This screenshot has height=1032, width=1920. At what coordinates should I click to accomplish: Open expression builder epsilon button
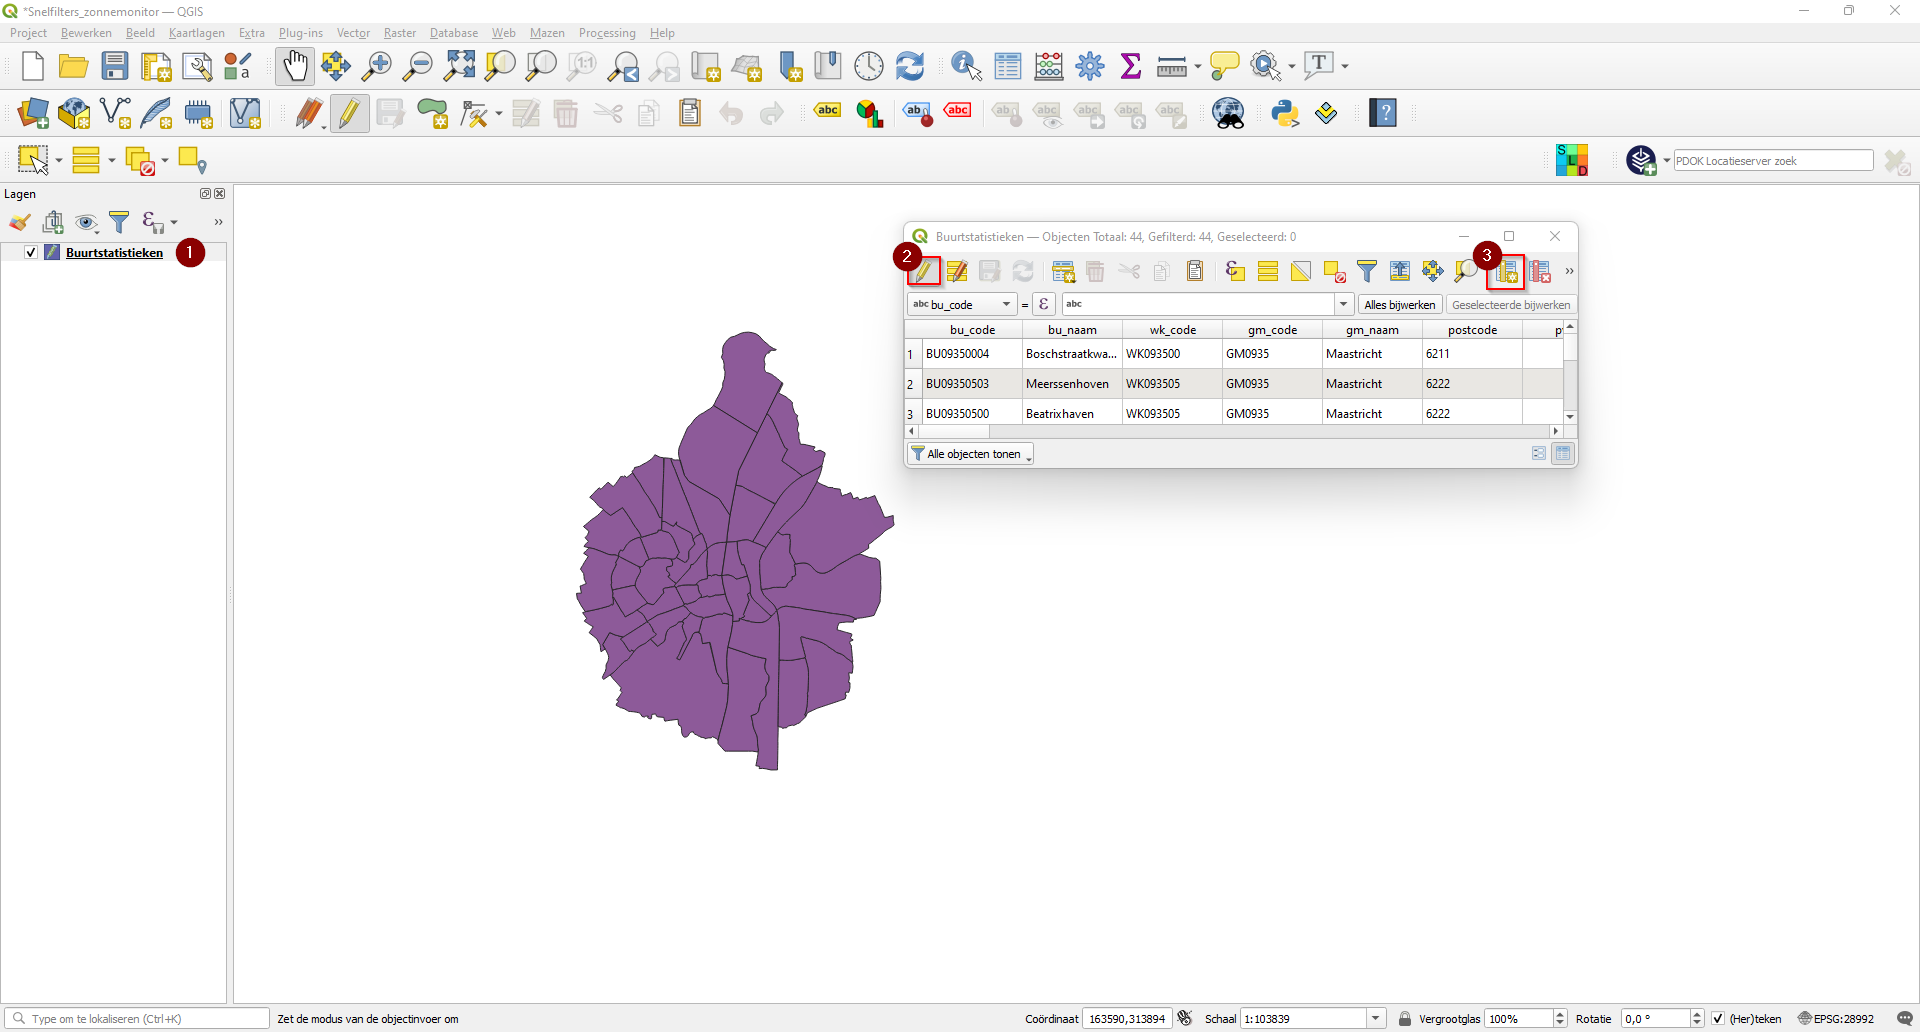1044,304
